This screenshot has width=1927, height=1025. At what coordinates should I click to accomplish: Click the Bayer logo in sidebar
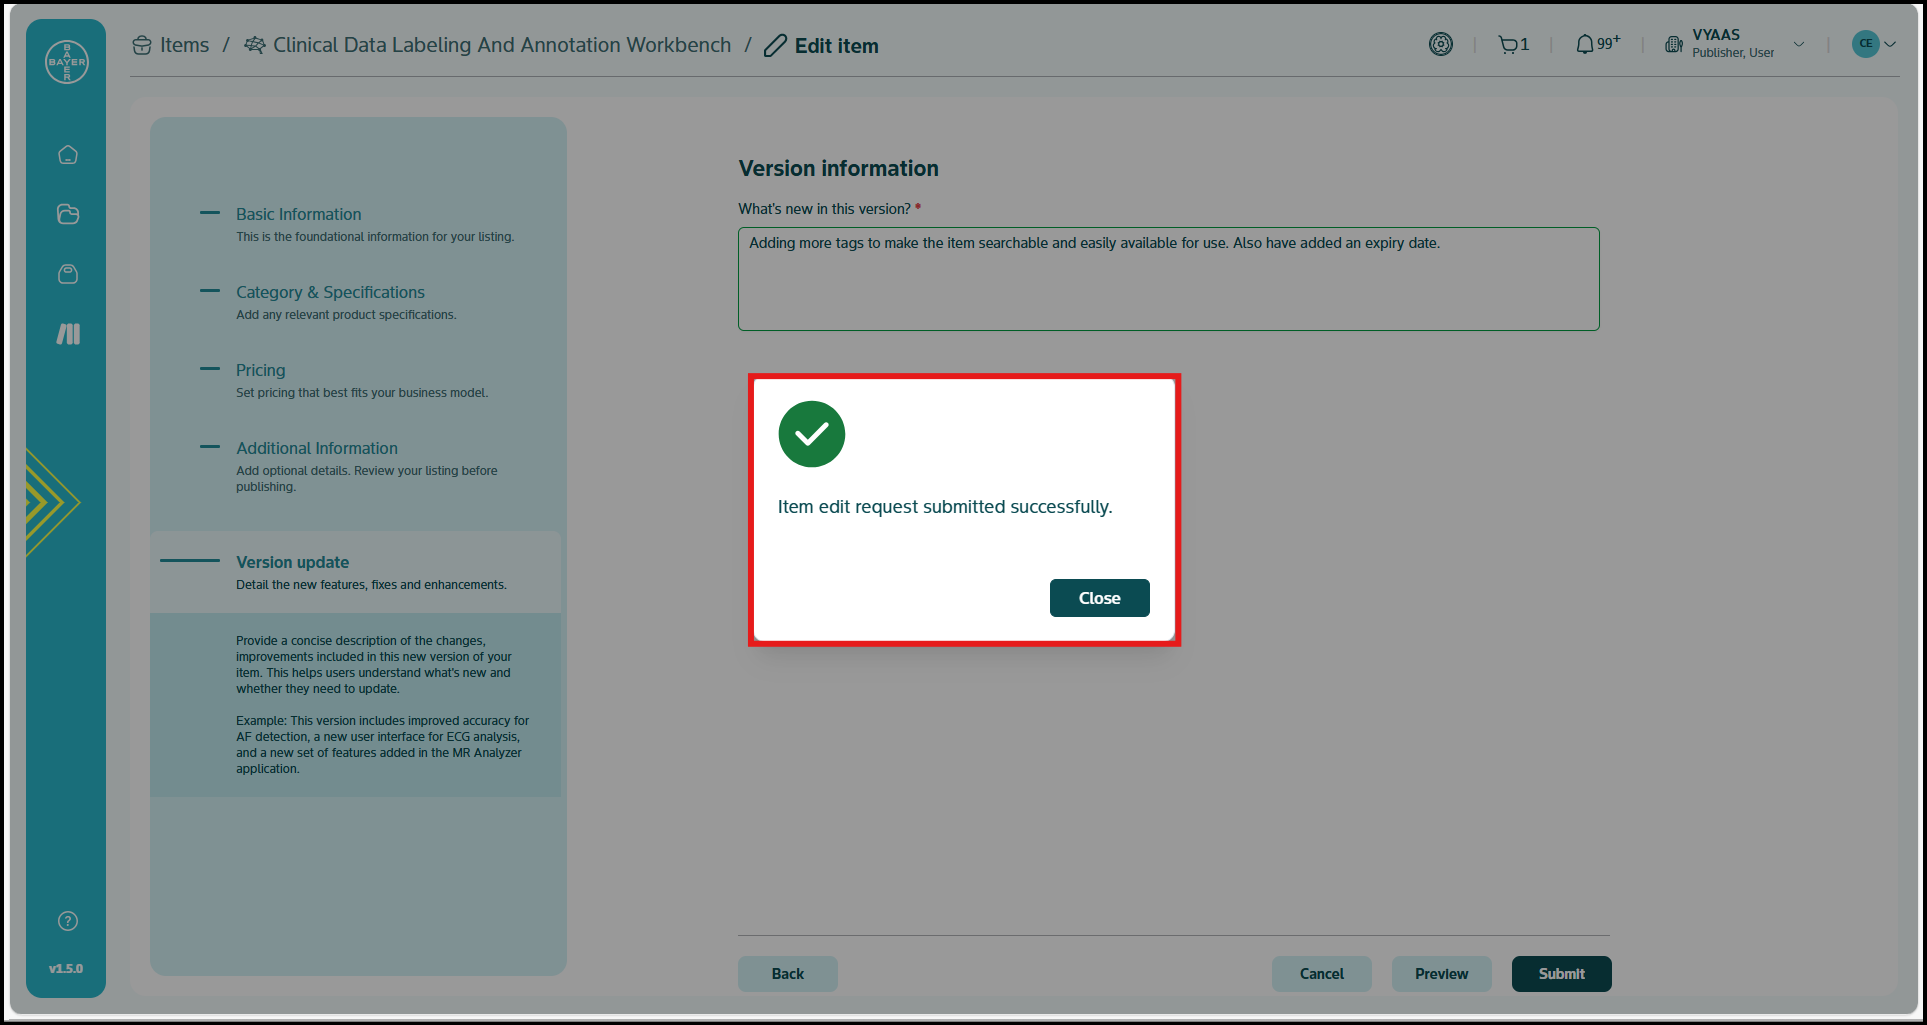point(67,62)
